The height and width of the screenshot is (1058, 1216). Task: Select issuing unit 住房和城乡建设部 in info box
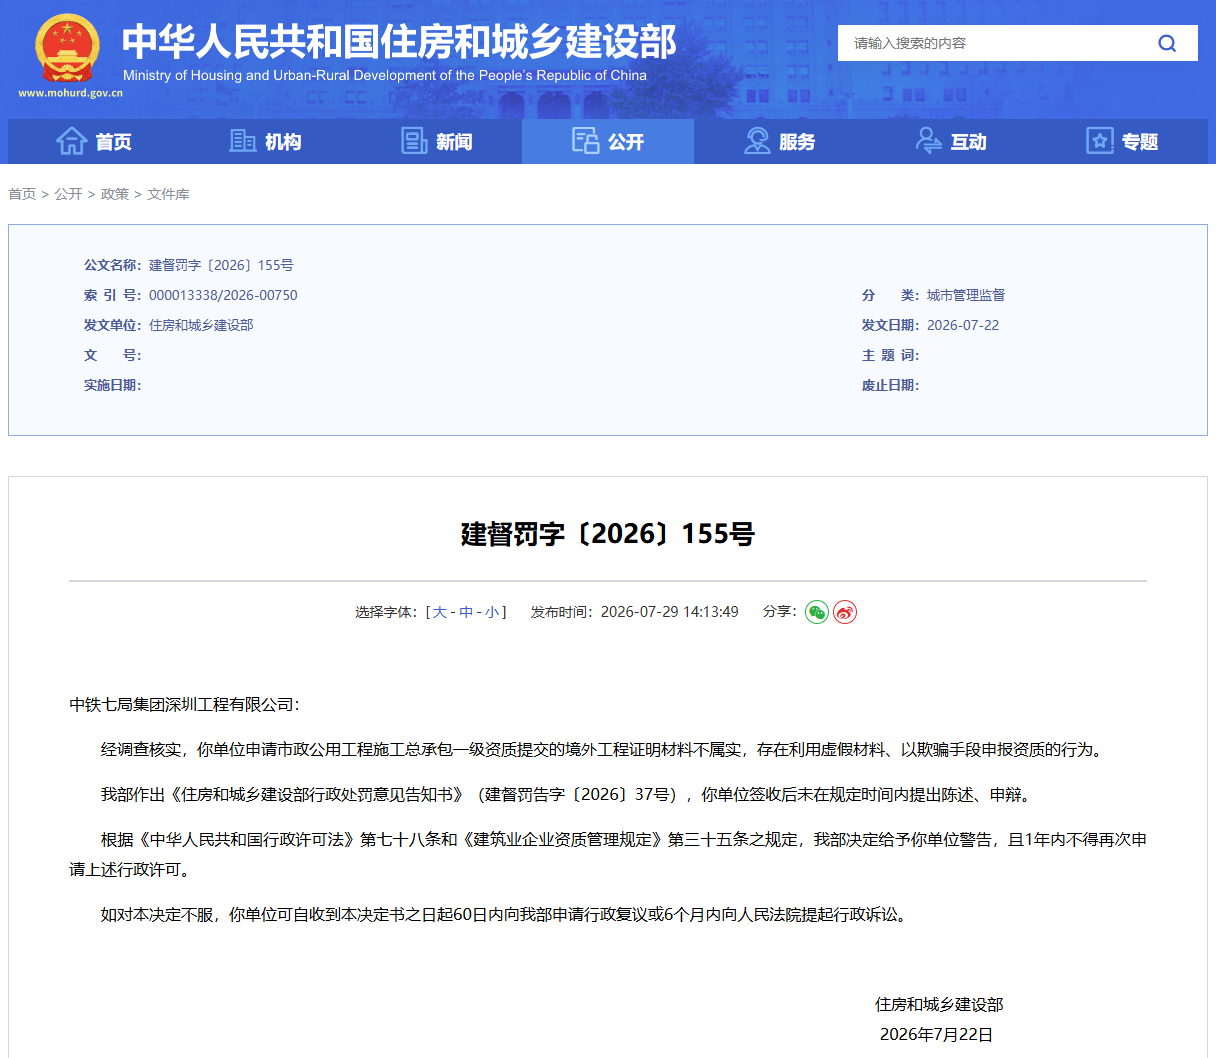(x=201, y=325)
